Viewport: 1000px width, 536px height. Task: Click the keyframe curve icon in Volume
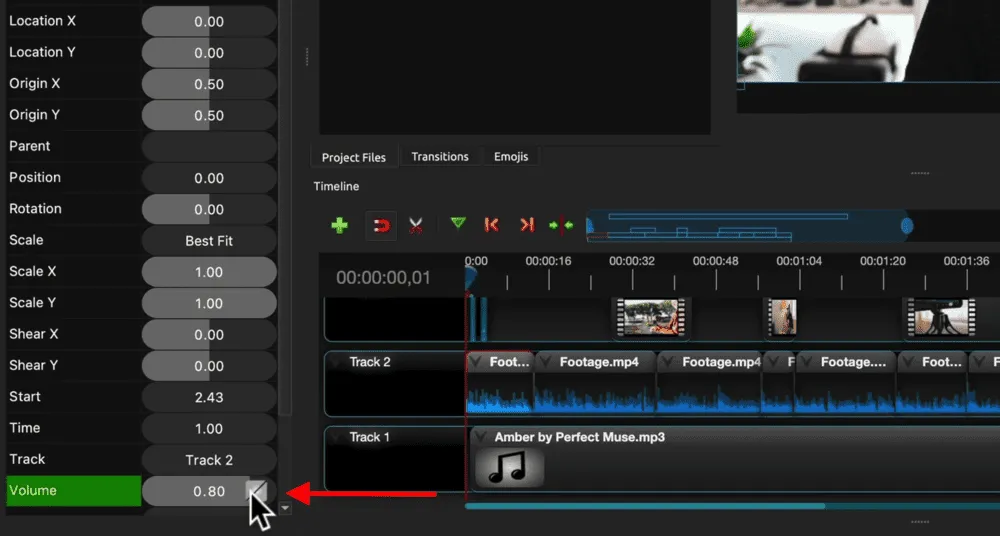[257, 490]
